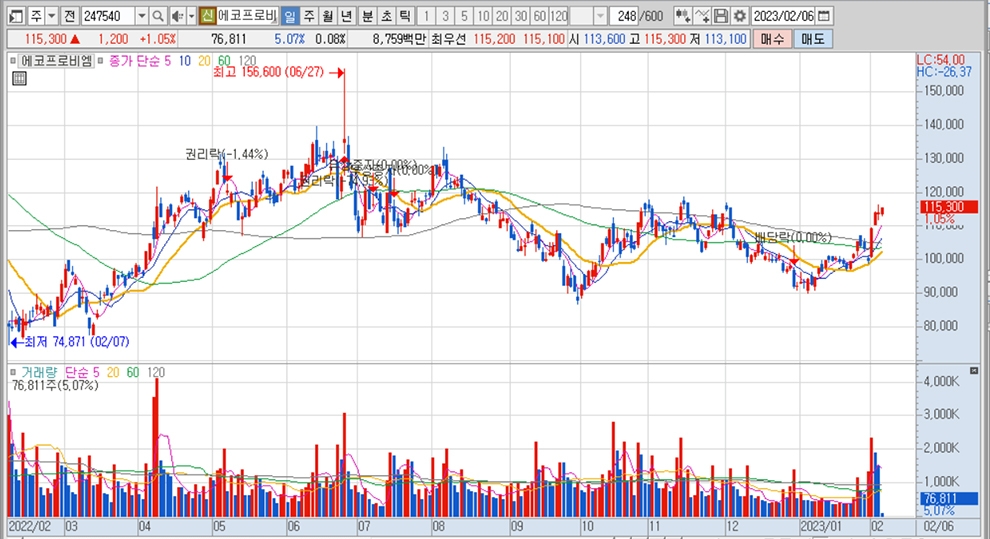Viewport: 990px width, 539px height.
Task: Click the 배당락(0.00%) event label
Action: point(793,237)
